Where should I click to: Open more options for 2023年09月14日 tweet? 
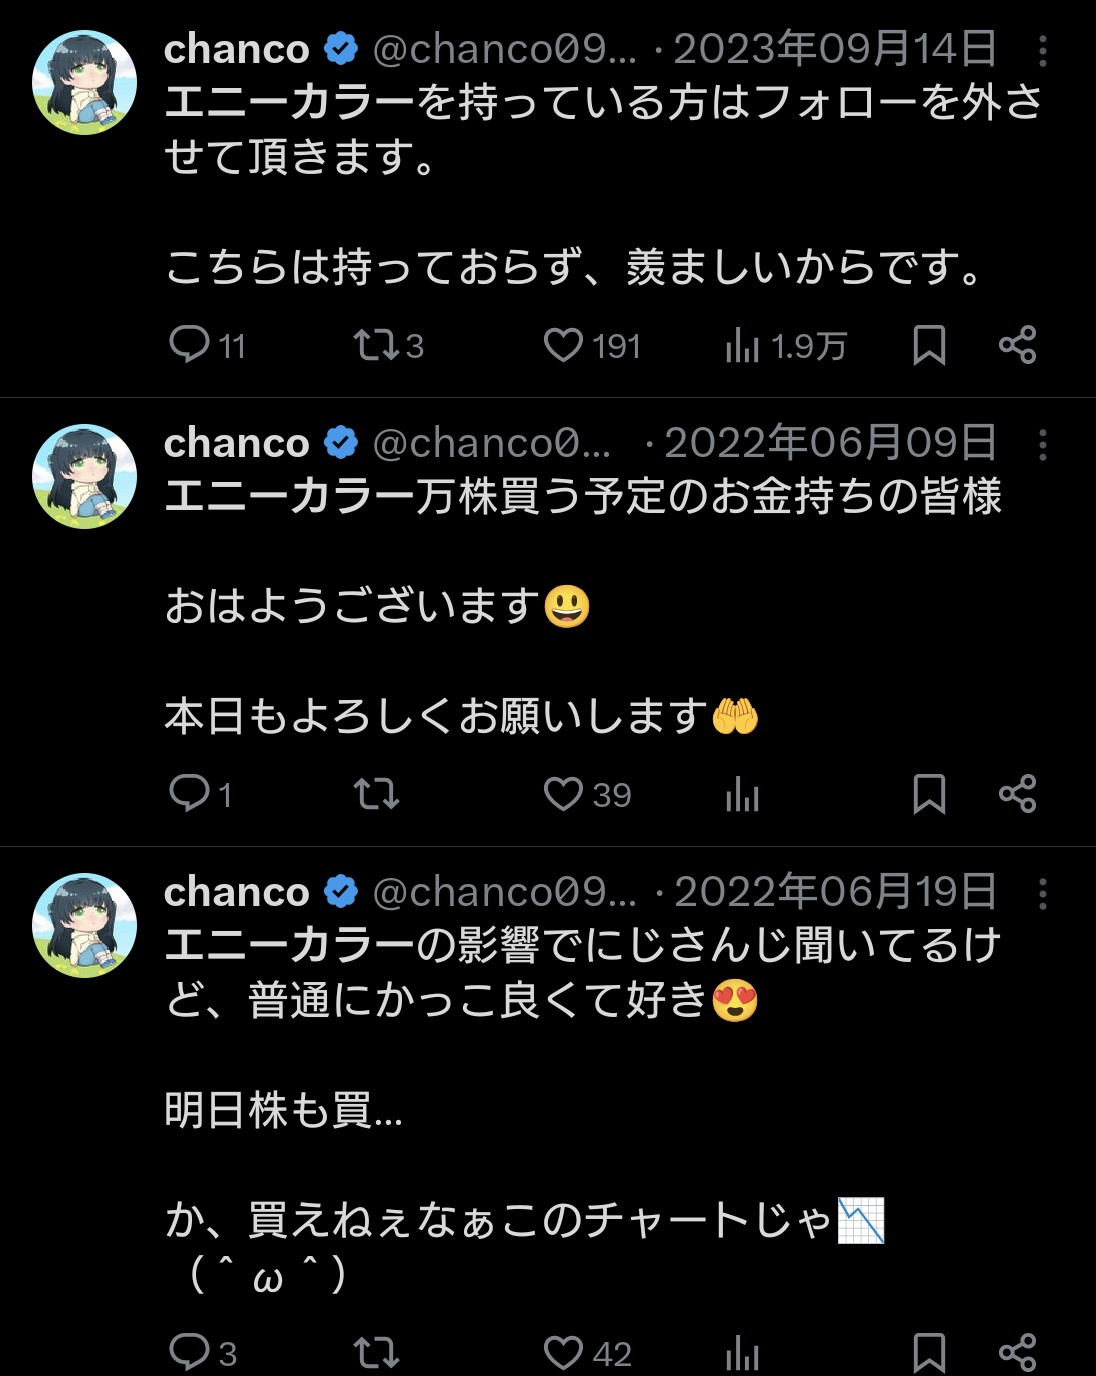click(x=1043, y=51)
